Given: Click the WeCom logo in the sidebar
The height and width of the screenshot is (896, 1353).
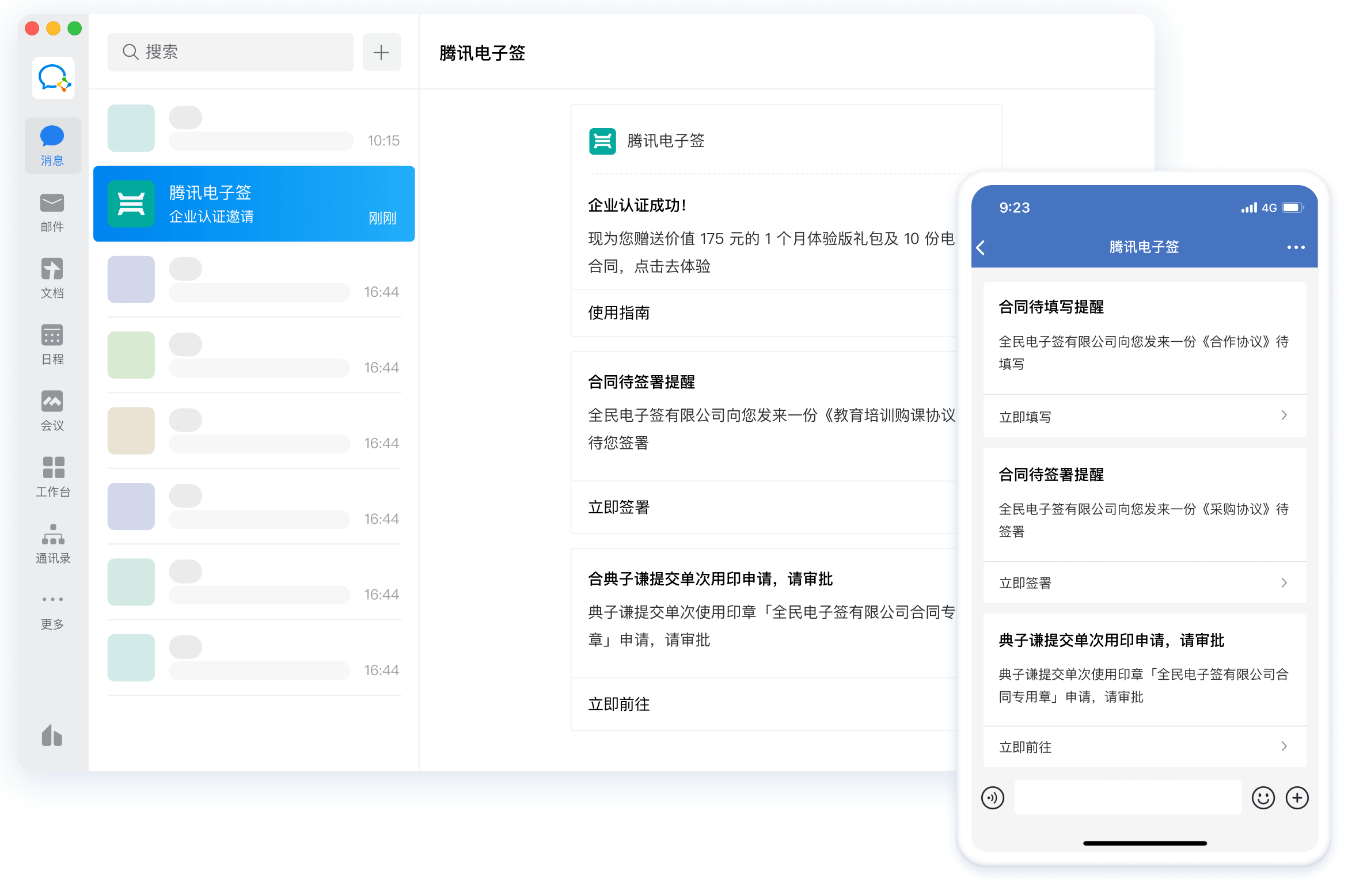Looking at the screenshot, I should (x=53, y=78).
